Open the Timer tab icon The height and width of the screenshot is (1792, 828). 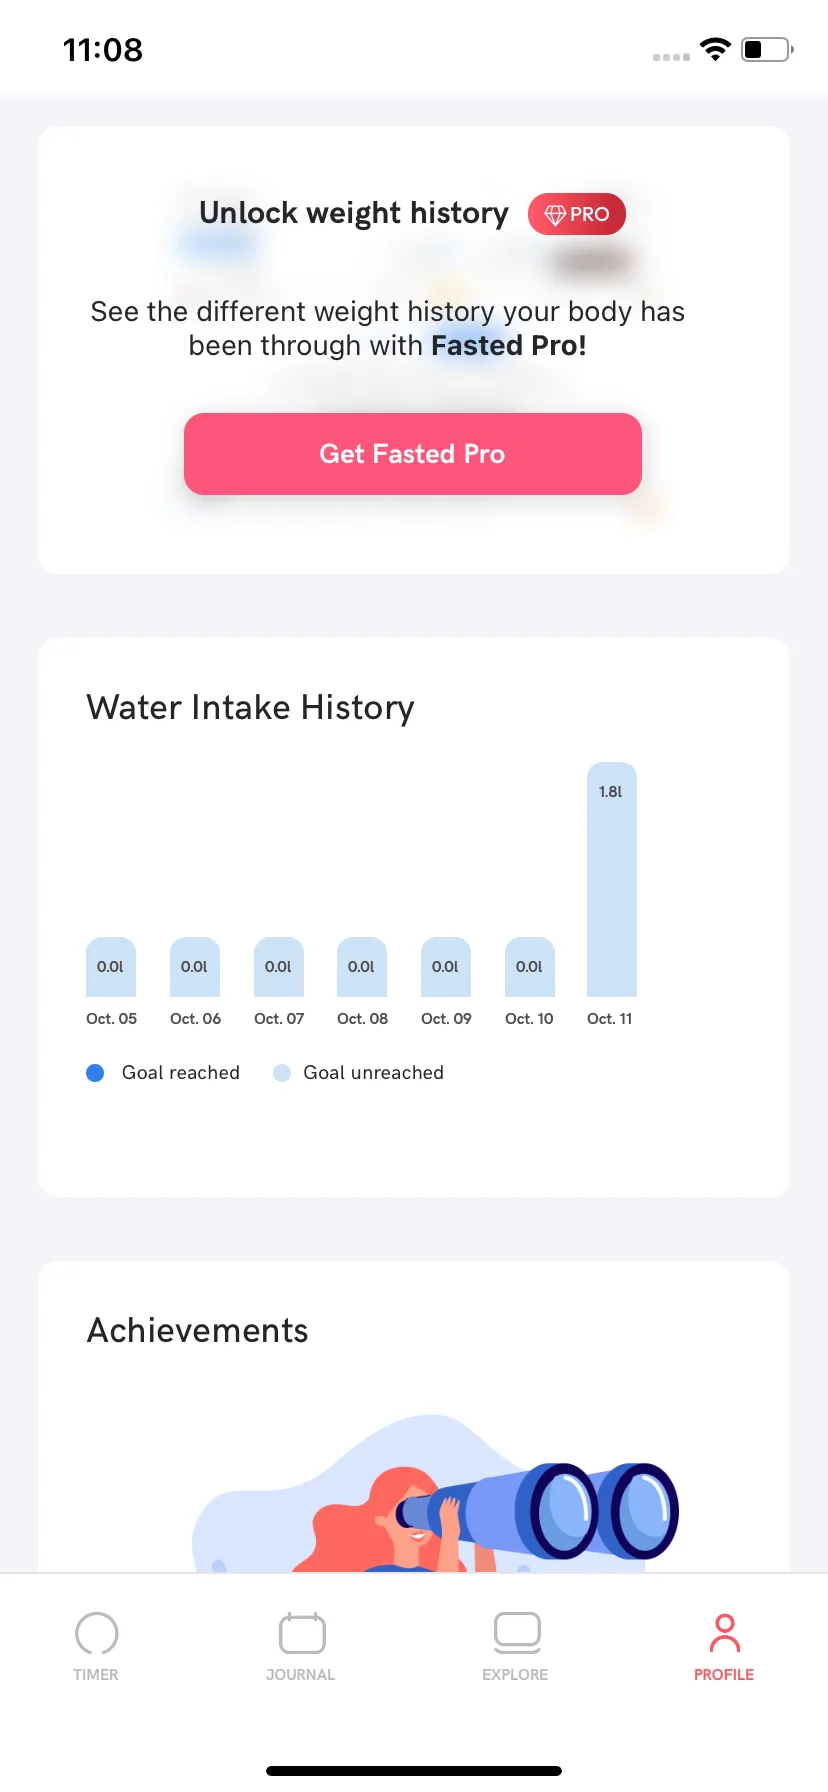tap(97, 1633)
